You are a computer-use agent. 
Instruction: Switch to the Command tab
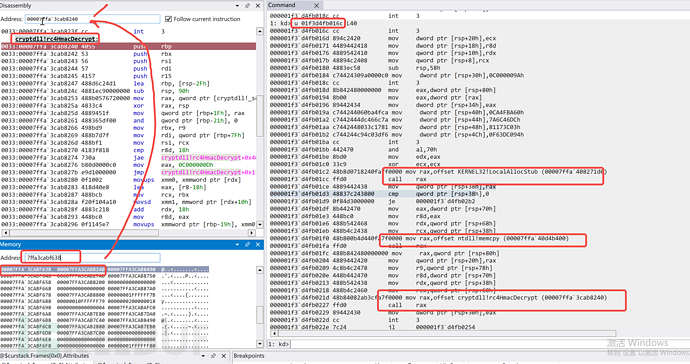click(282, 5)
